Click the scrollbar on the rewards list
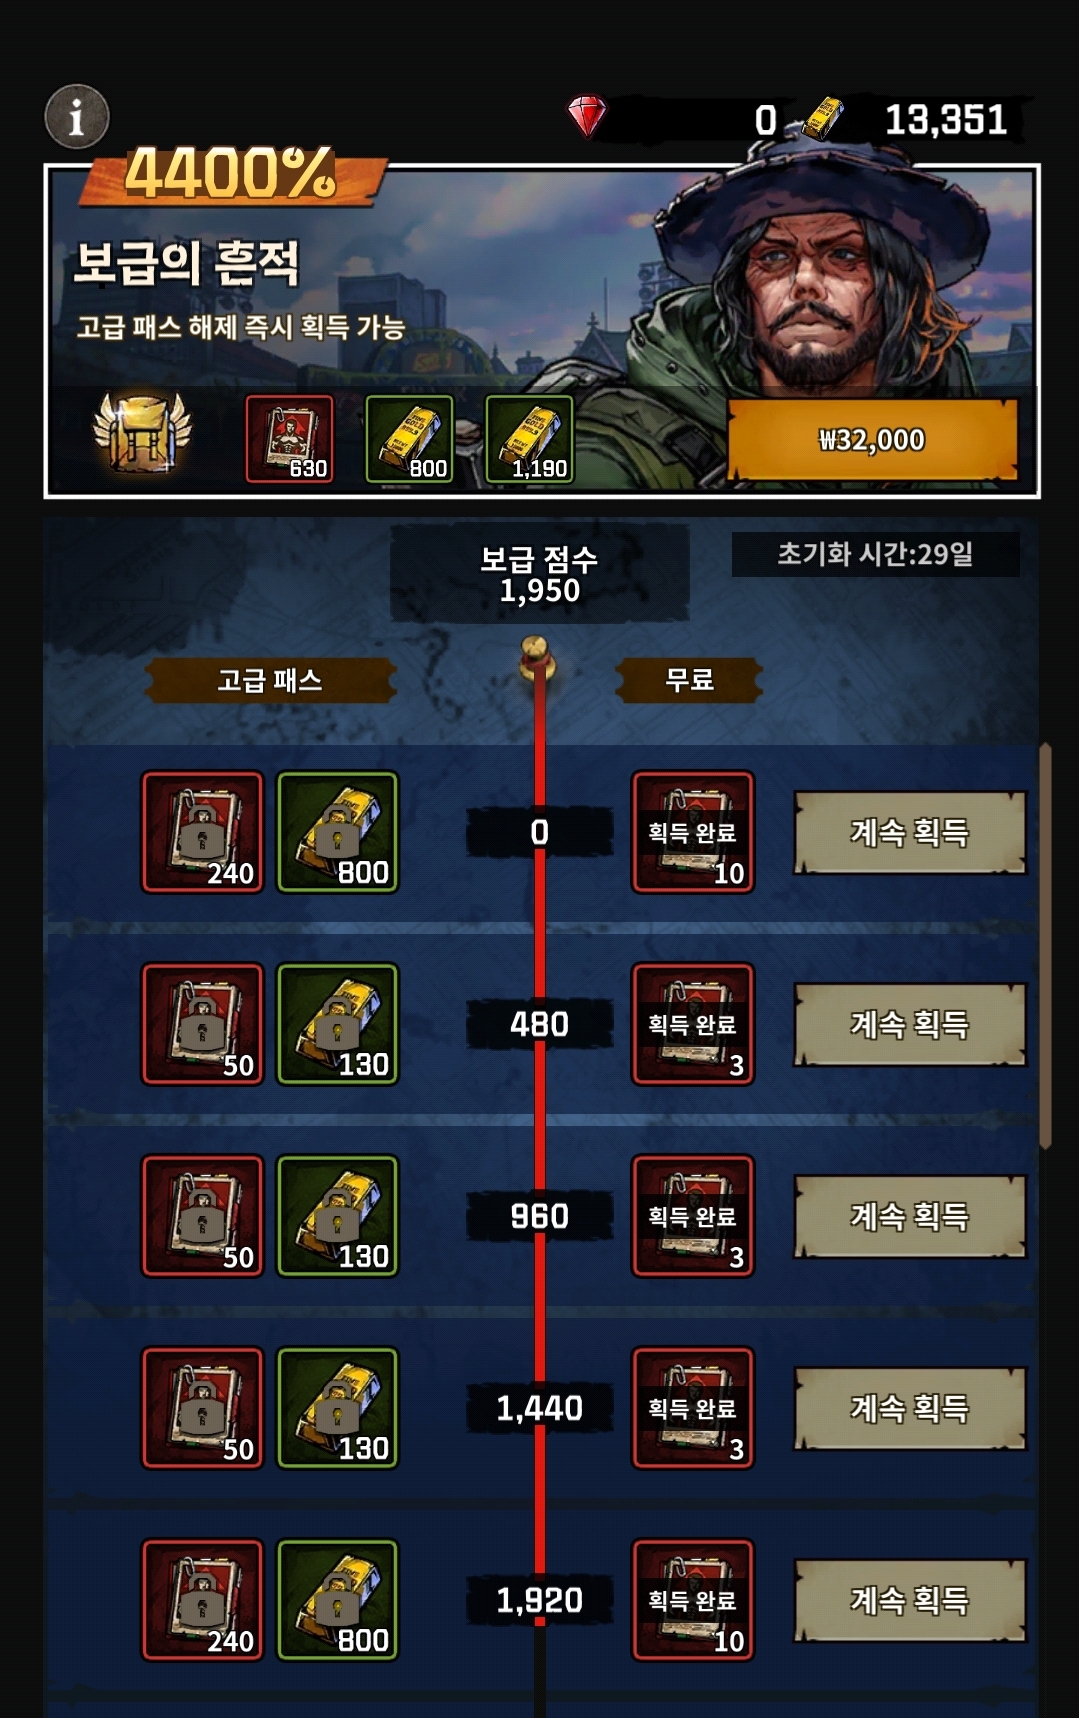Screen dimensions: 1079x1718 point(1046,946)
